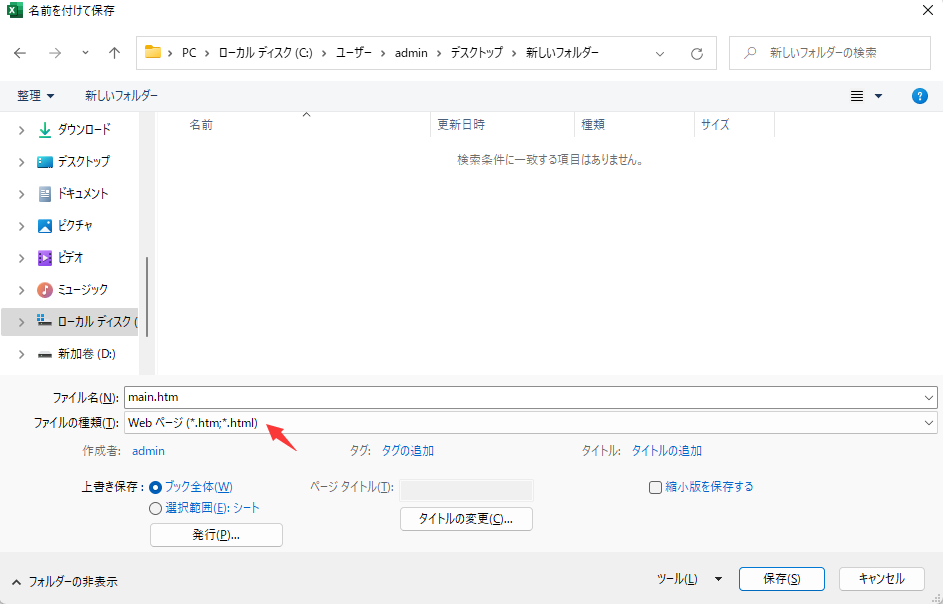The height and width of the screenshot is (604, 943).
Task: Click the Excel icon in the title bar
Action: click(14, 11)
